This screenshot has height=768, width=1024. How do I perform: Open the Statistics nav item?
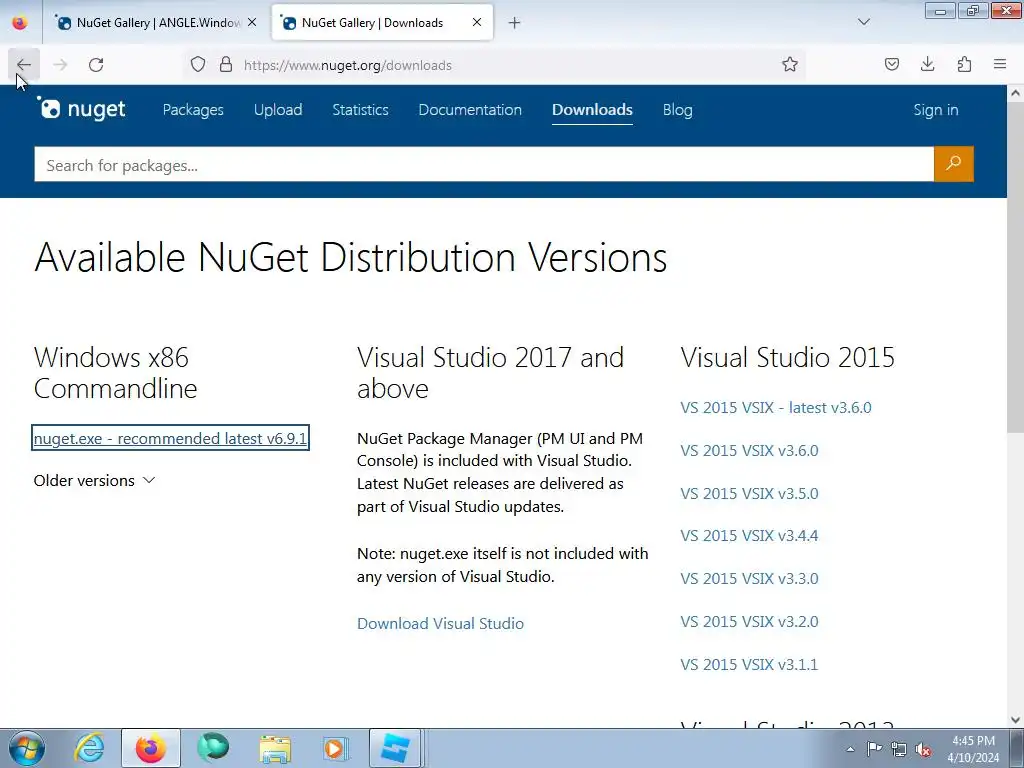click(360, 110)
